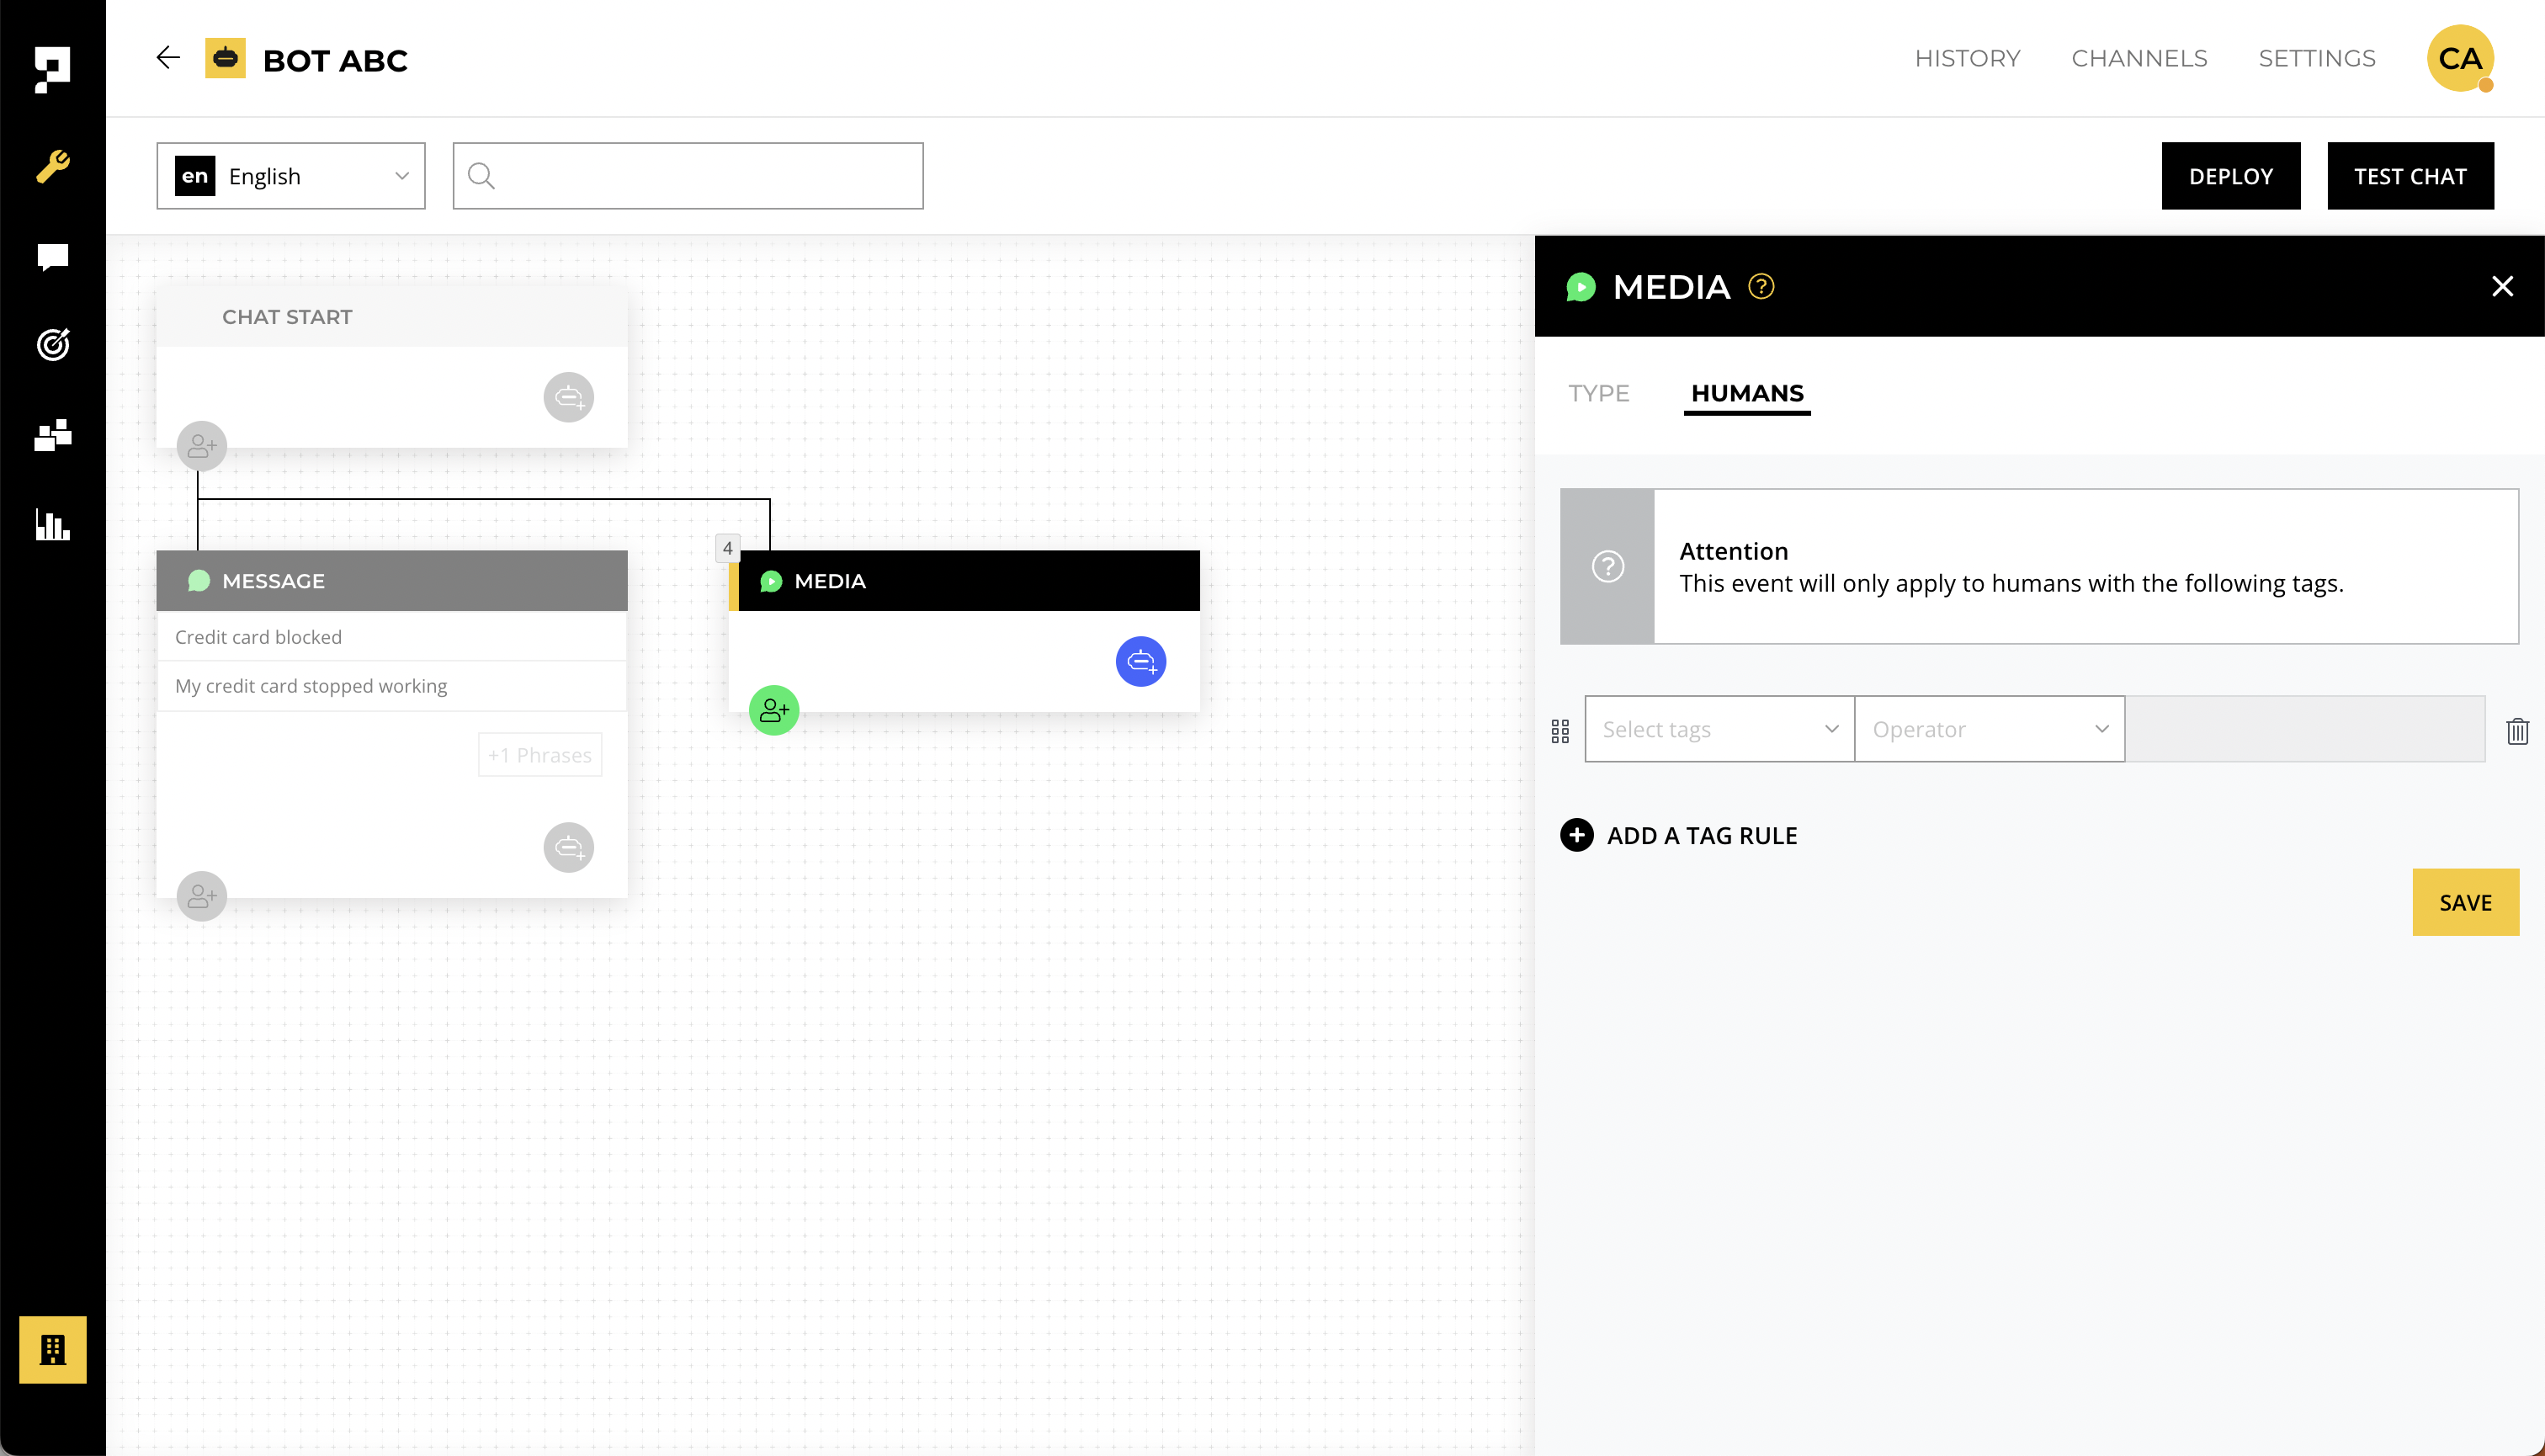Delete tag rule with trash icon

point(2517,731)
